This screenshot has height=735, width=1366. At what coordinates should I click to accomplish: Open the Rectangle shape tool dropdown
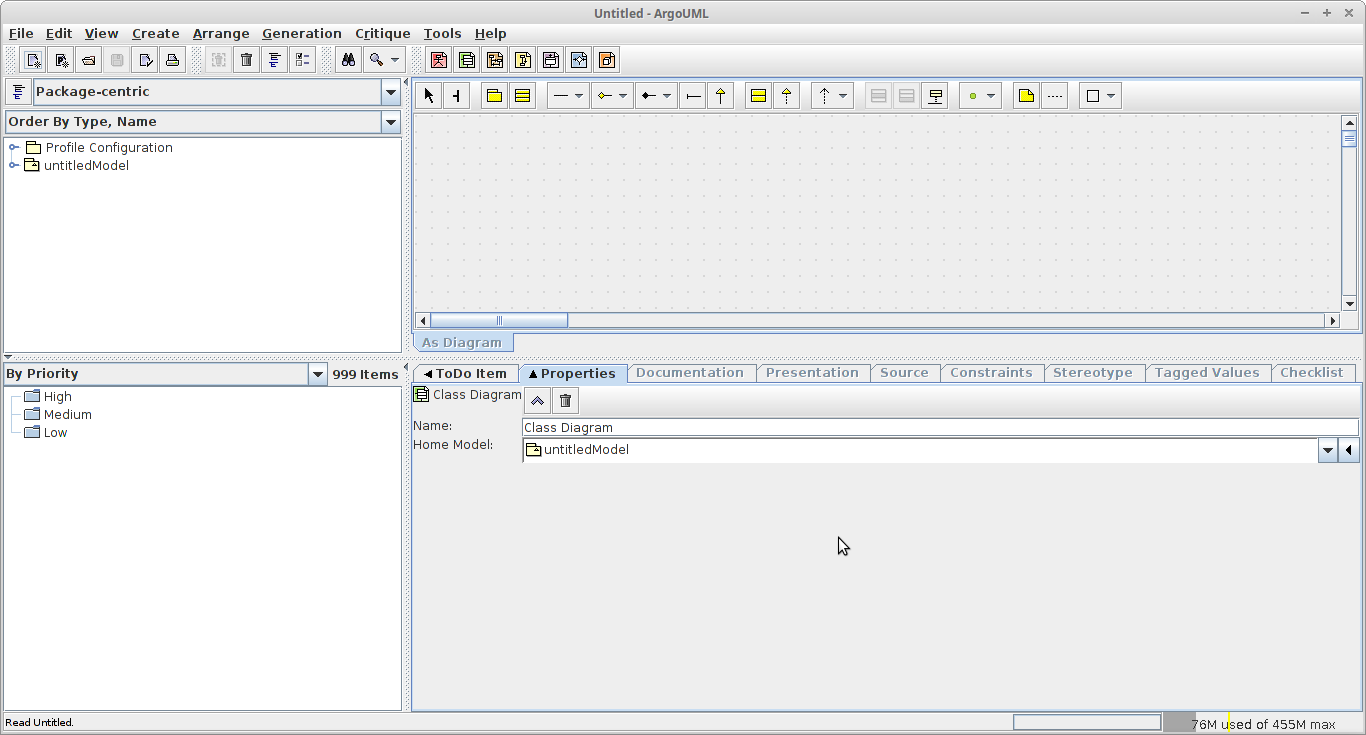coord(1110,96)
